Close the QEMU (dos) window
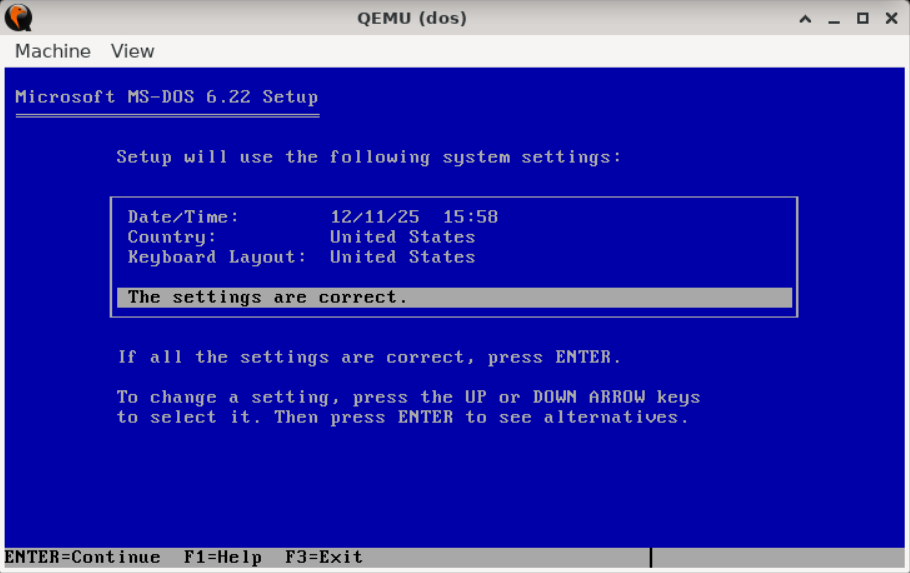910x573 pixels. click(891, 18)
